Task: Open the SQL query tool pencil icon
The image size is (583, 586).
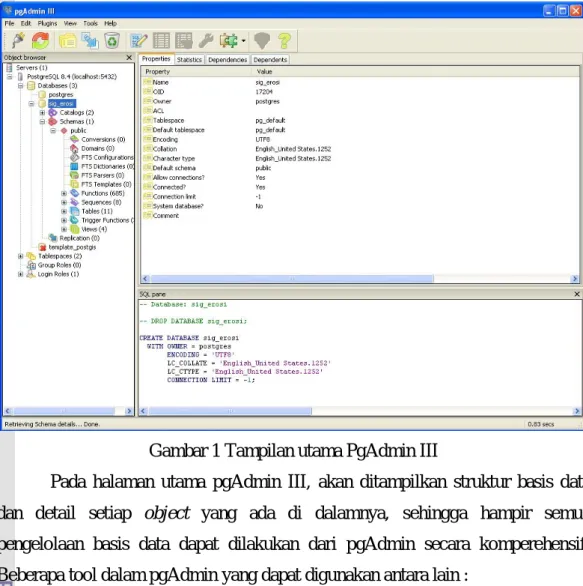Action: [x=139, y=40]
